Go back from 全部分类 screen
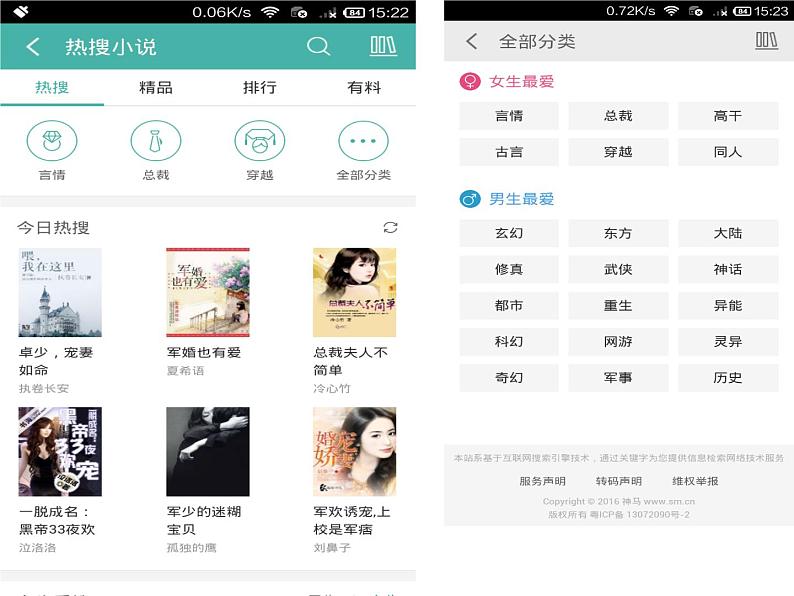 click(x=472, y=42)
